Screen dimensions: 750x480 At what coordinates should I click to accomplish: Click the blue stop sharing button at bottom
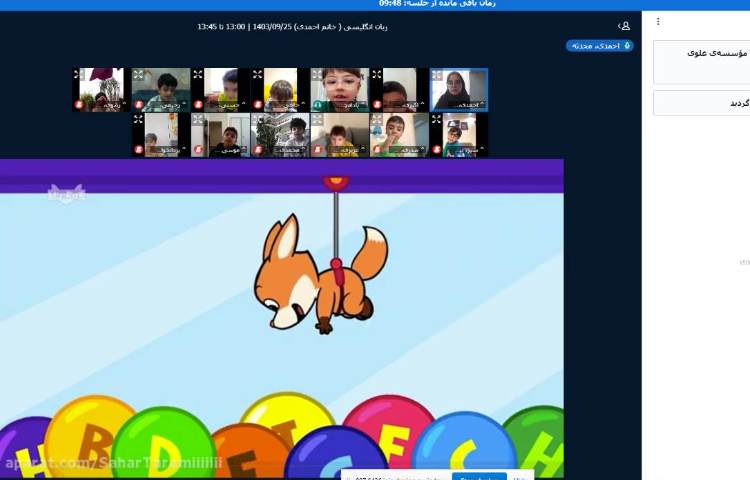pos(479,477)
